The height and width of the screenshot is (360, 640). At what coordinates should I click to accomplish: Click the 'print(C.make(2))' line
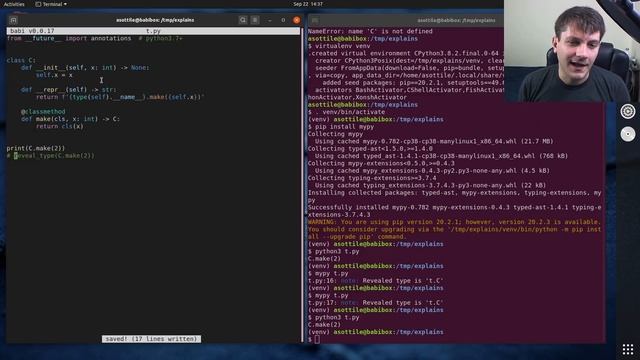(36, 149)
